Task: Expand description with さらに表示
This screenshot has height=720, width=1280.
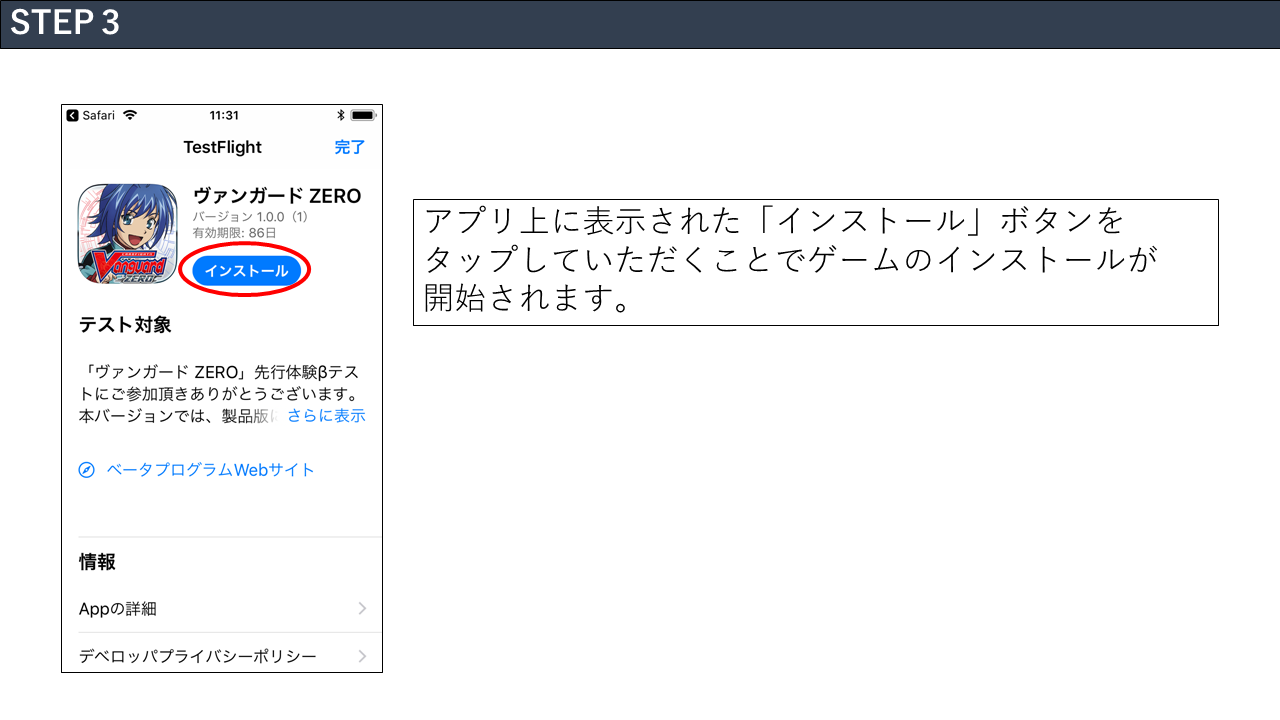Action: coord(326,416)
